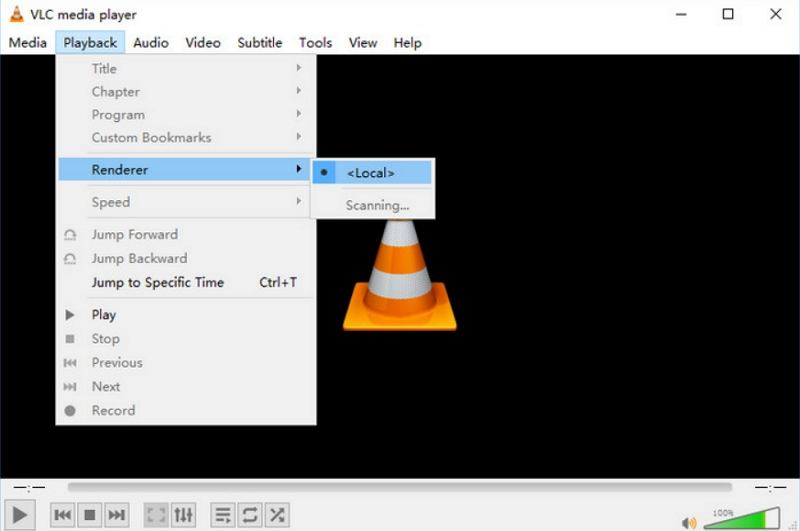Click Next media button in bottom toolbar
Screen dimensions: 800x531
117,515
